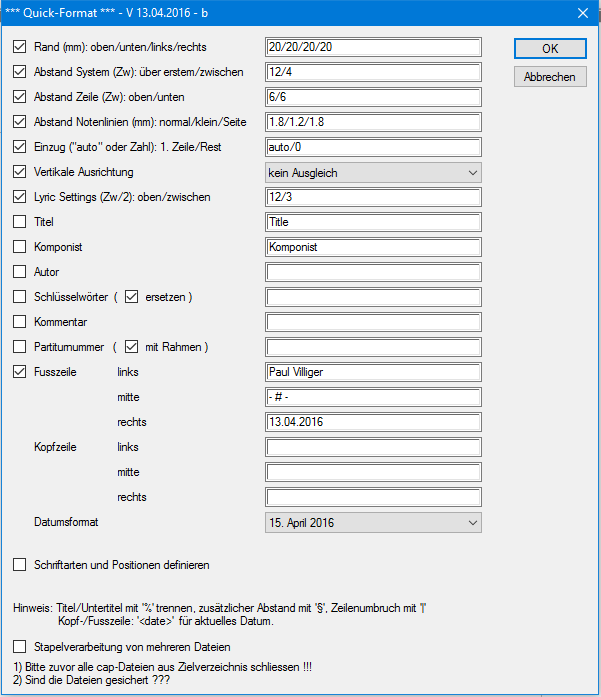Uncheck the 'ersetzen' checkbox for Schlüsselwörter
601x697 pixels.
coord(132,297)
